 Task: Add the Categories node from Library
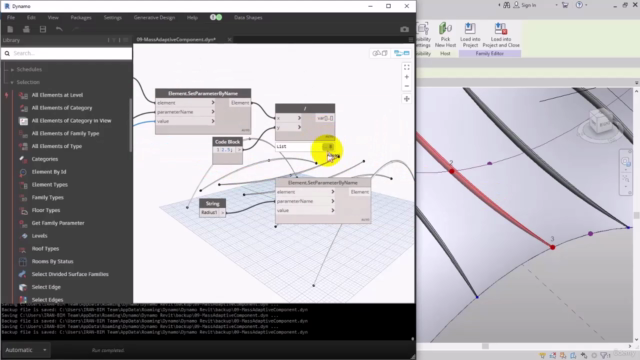pyautogui.click(x=45, y=159)
